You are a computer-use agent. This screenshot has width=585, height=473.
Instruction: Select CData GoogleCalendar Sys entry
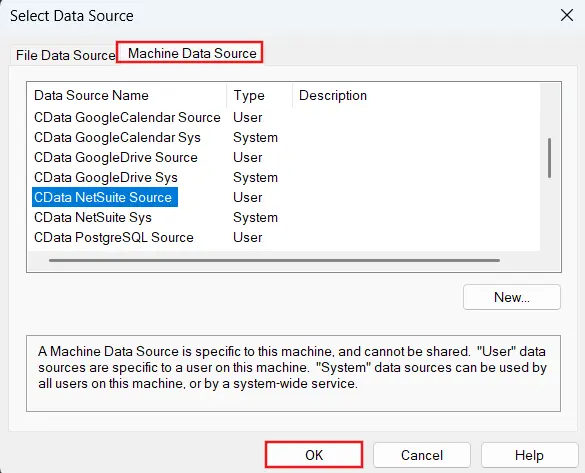click(x=117, y=138)
